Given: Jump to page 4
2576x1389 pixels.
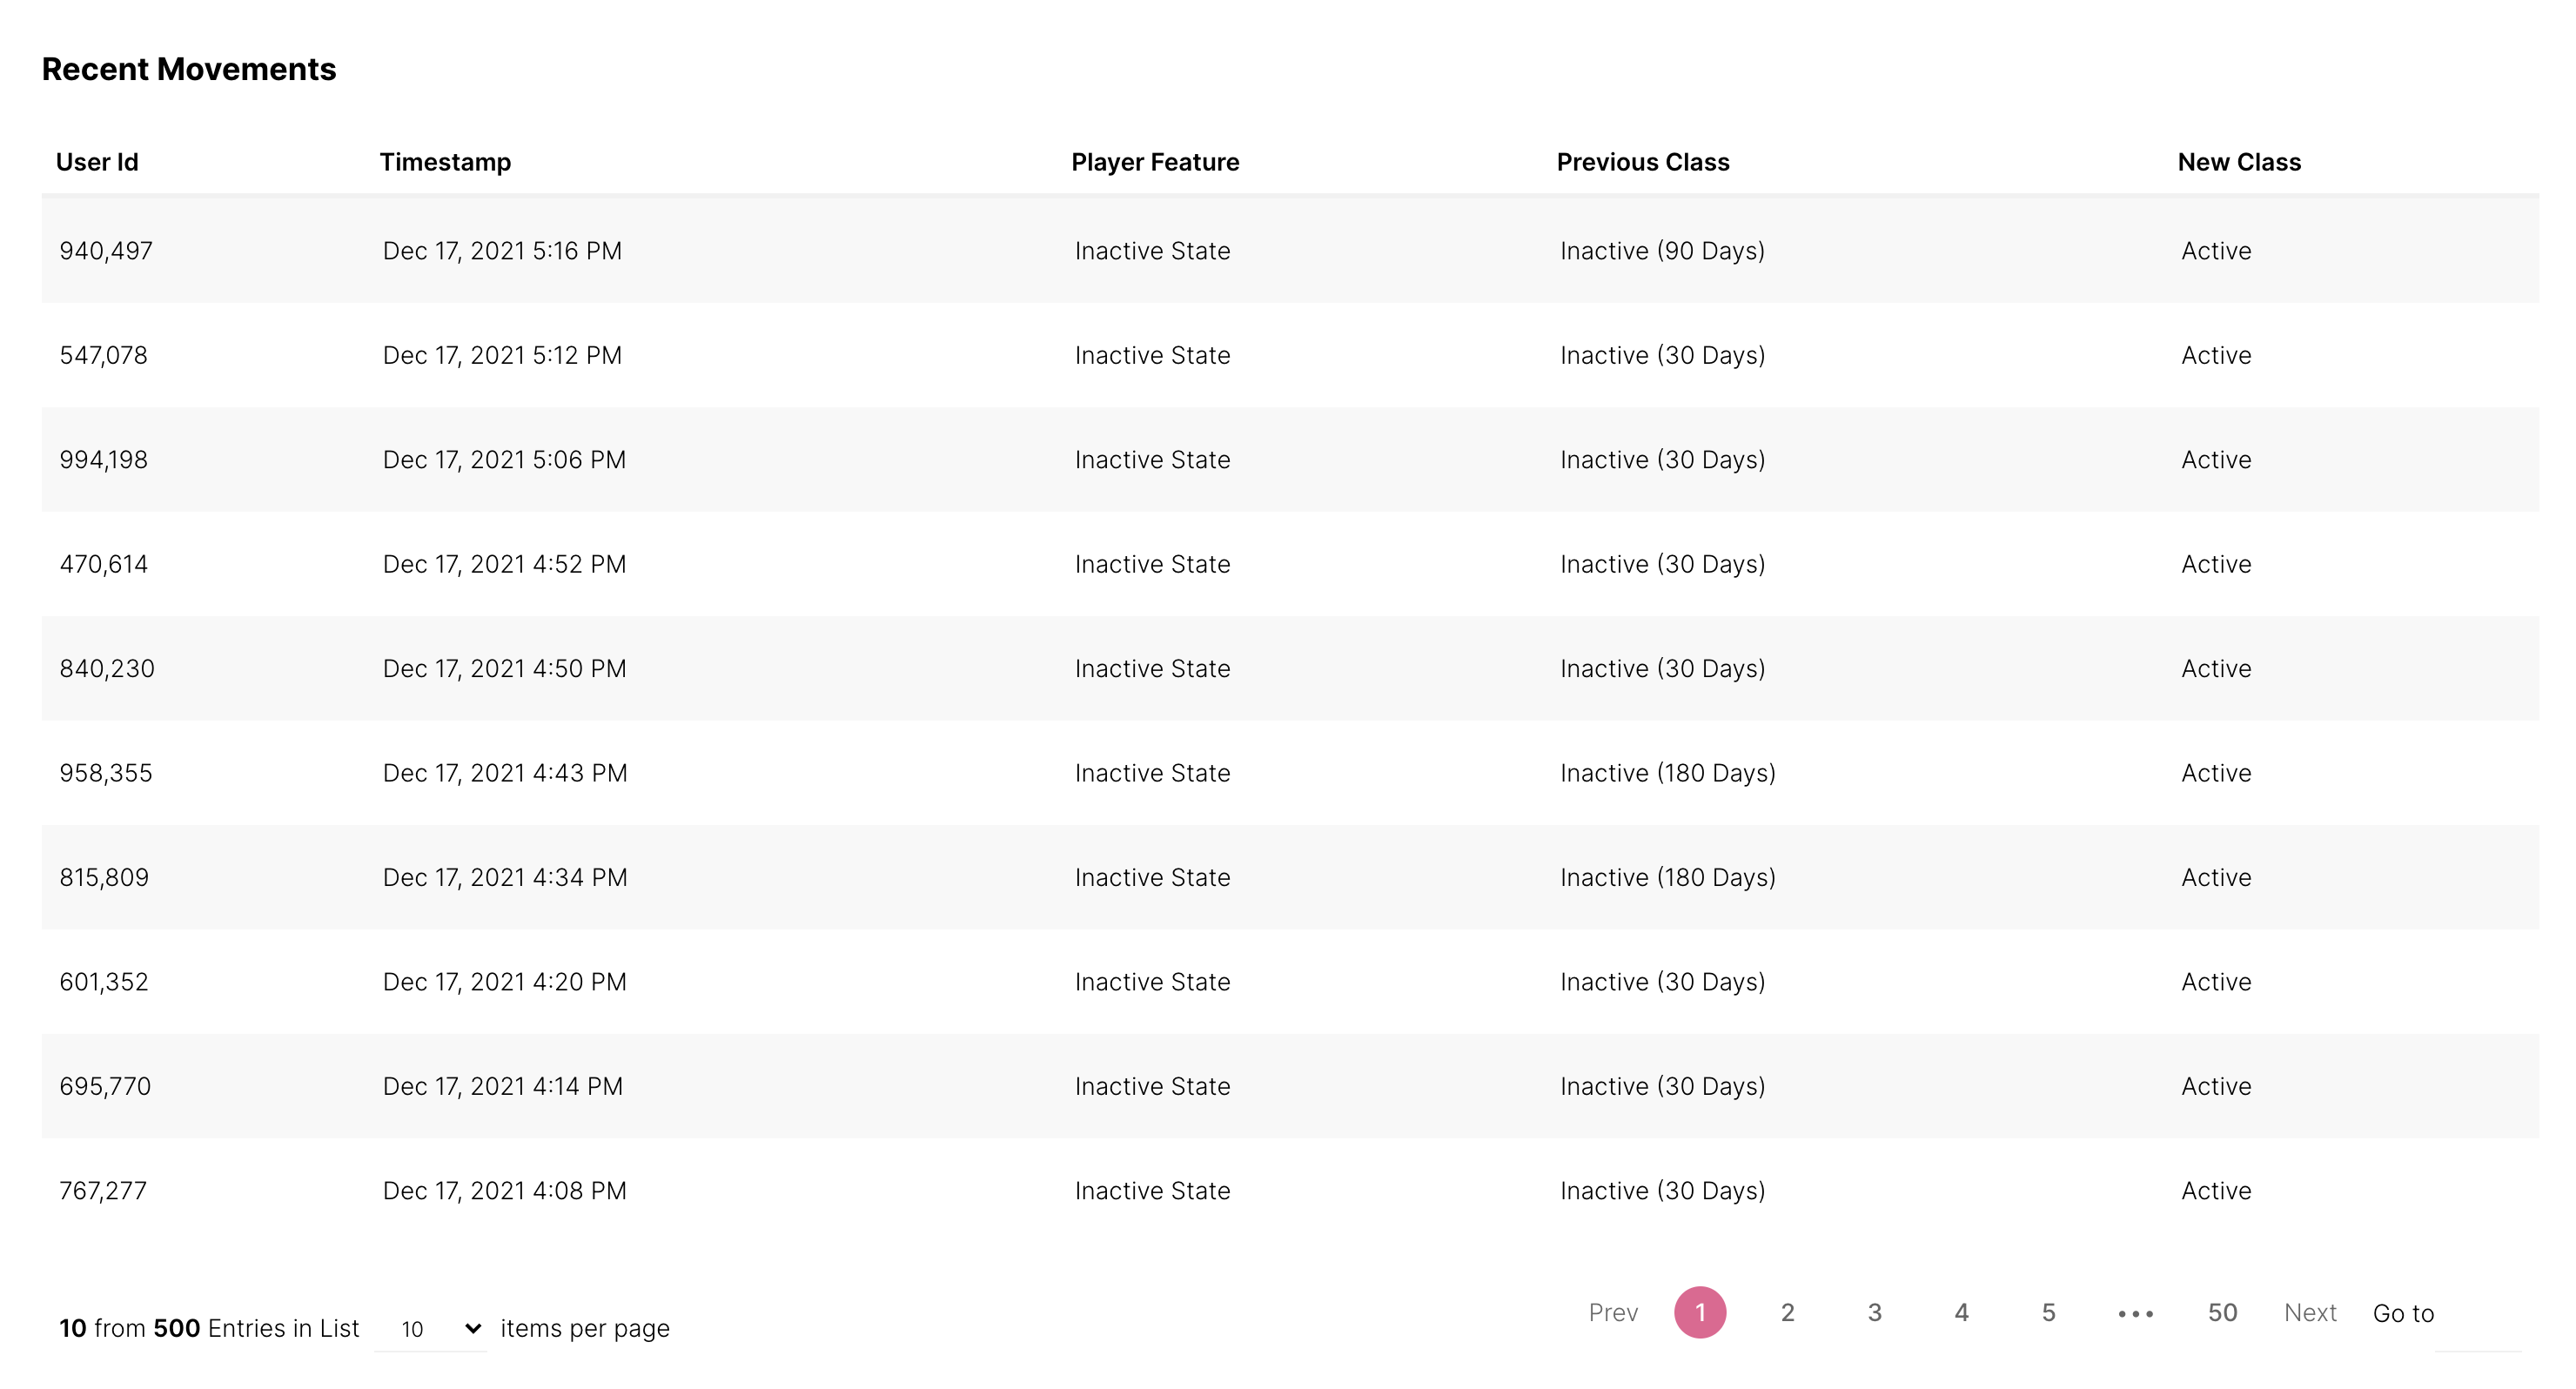Looking at the screenshot, I should (1961, 1312).
